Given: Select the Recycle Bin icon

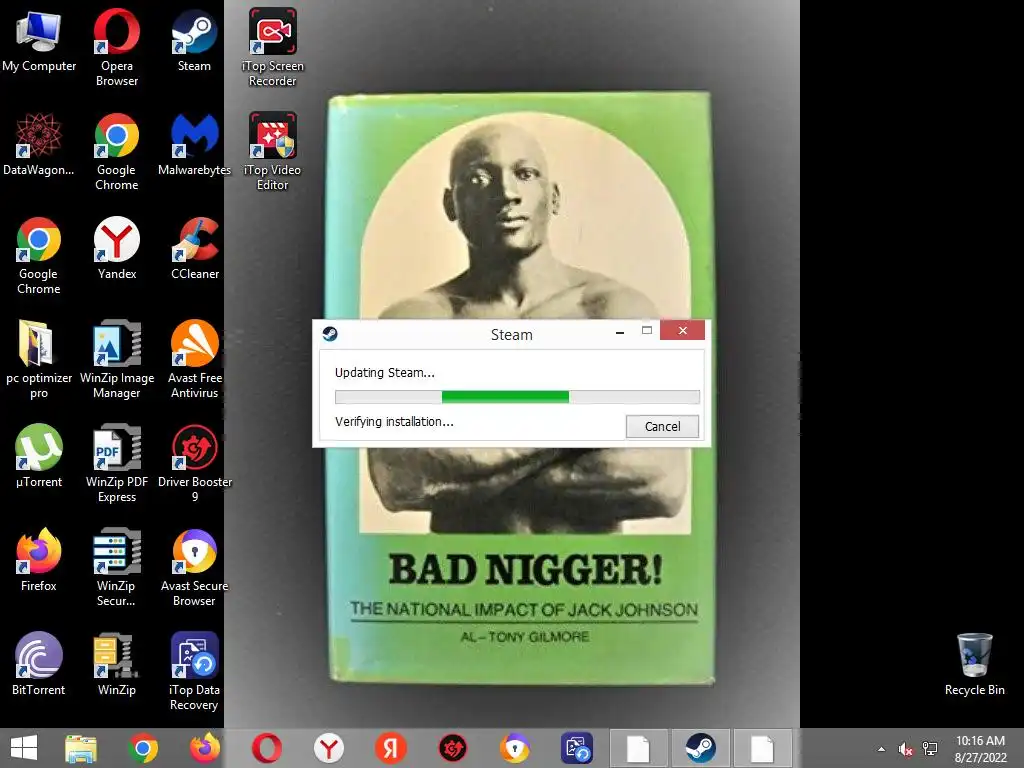Looking at the screenshot, I should (974, 665).
